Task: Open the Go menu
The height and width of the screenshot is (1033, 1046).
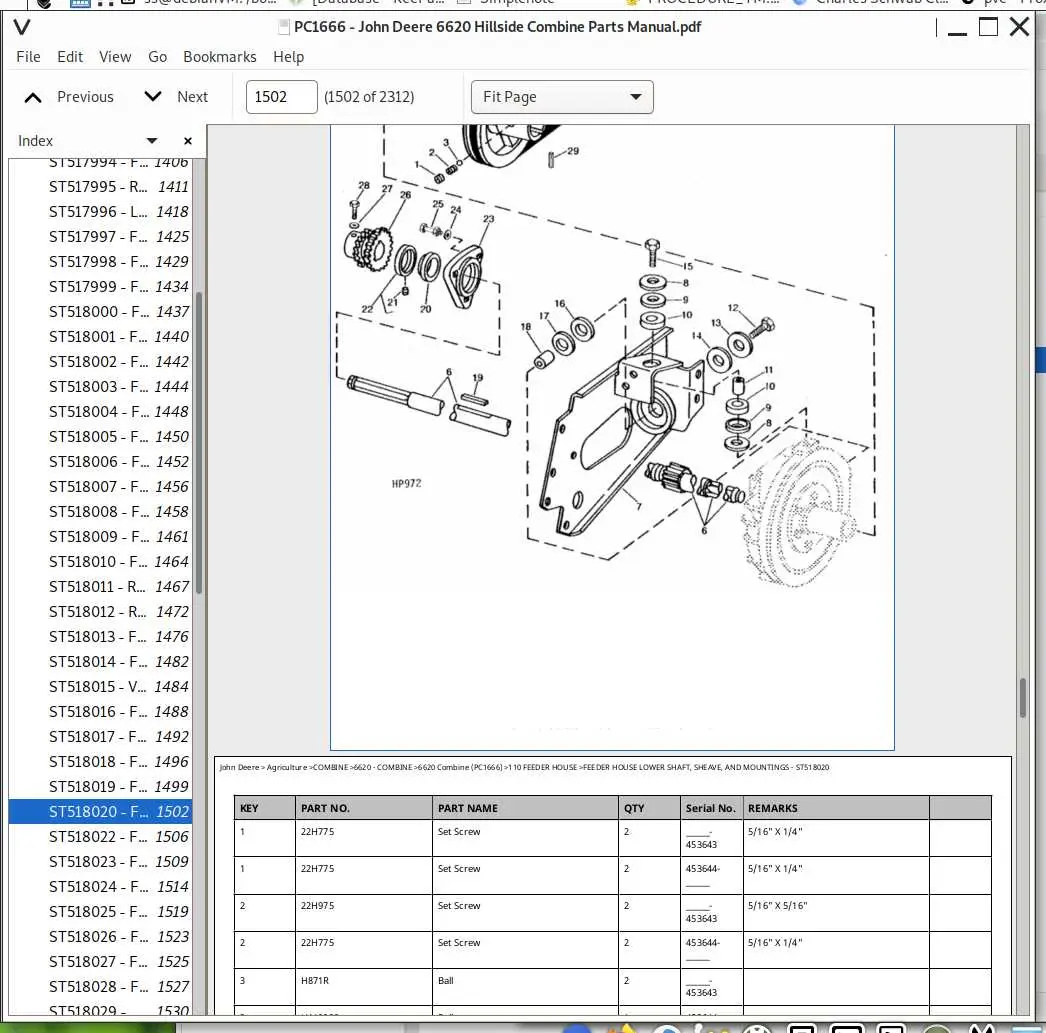Action: pyautogui.click(x=157, y=57)
